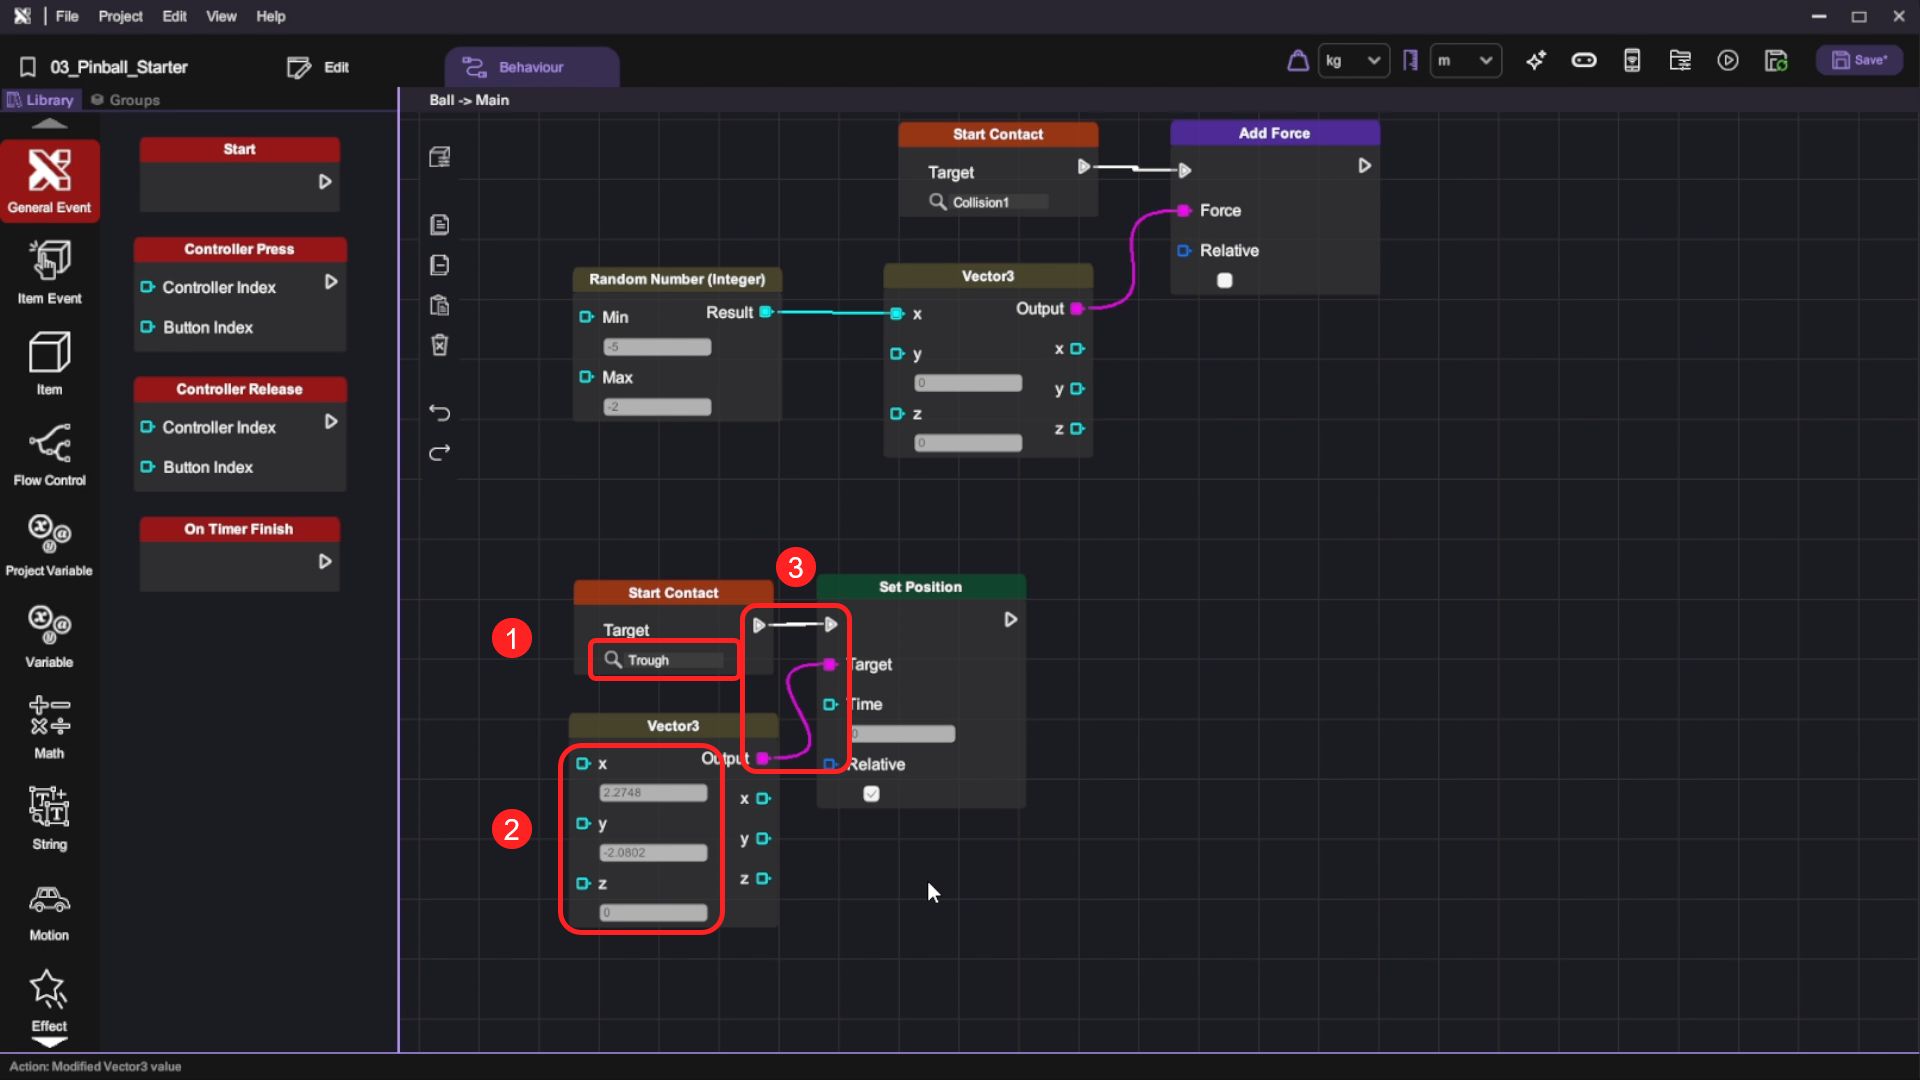The height and width of the screenshot is (1080, 1920).
Task: Collapse library with up arrow
Action: (49, 124)
